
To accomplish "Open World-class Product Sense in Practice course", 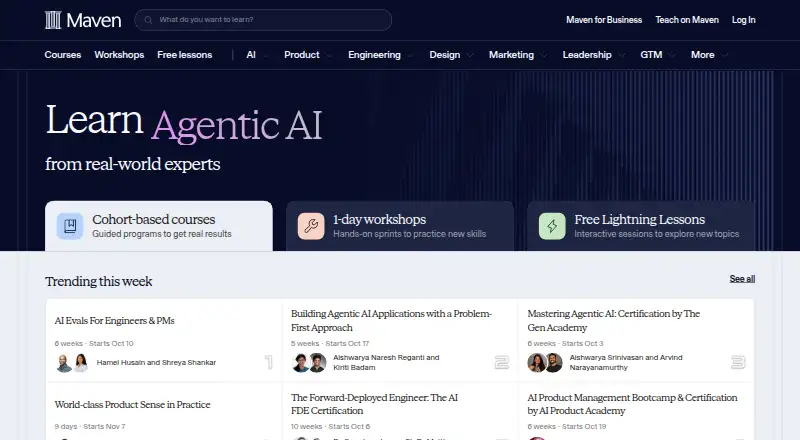I will 132,404.
